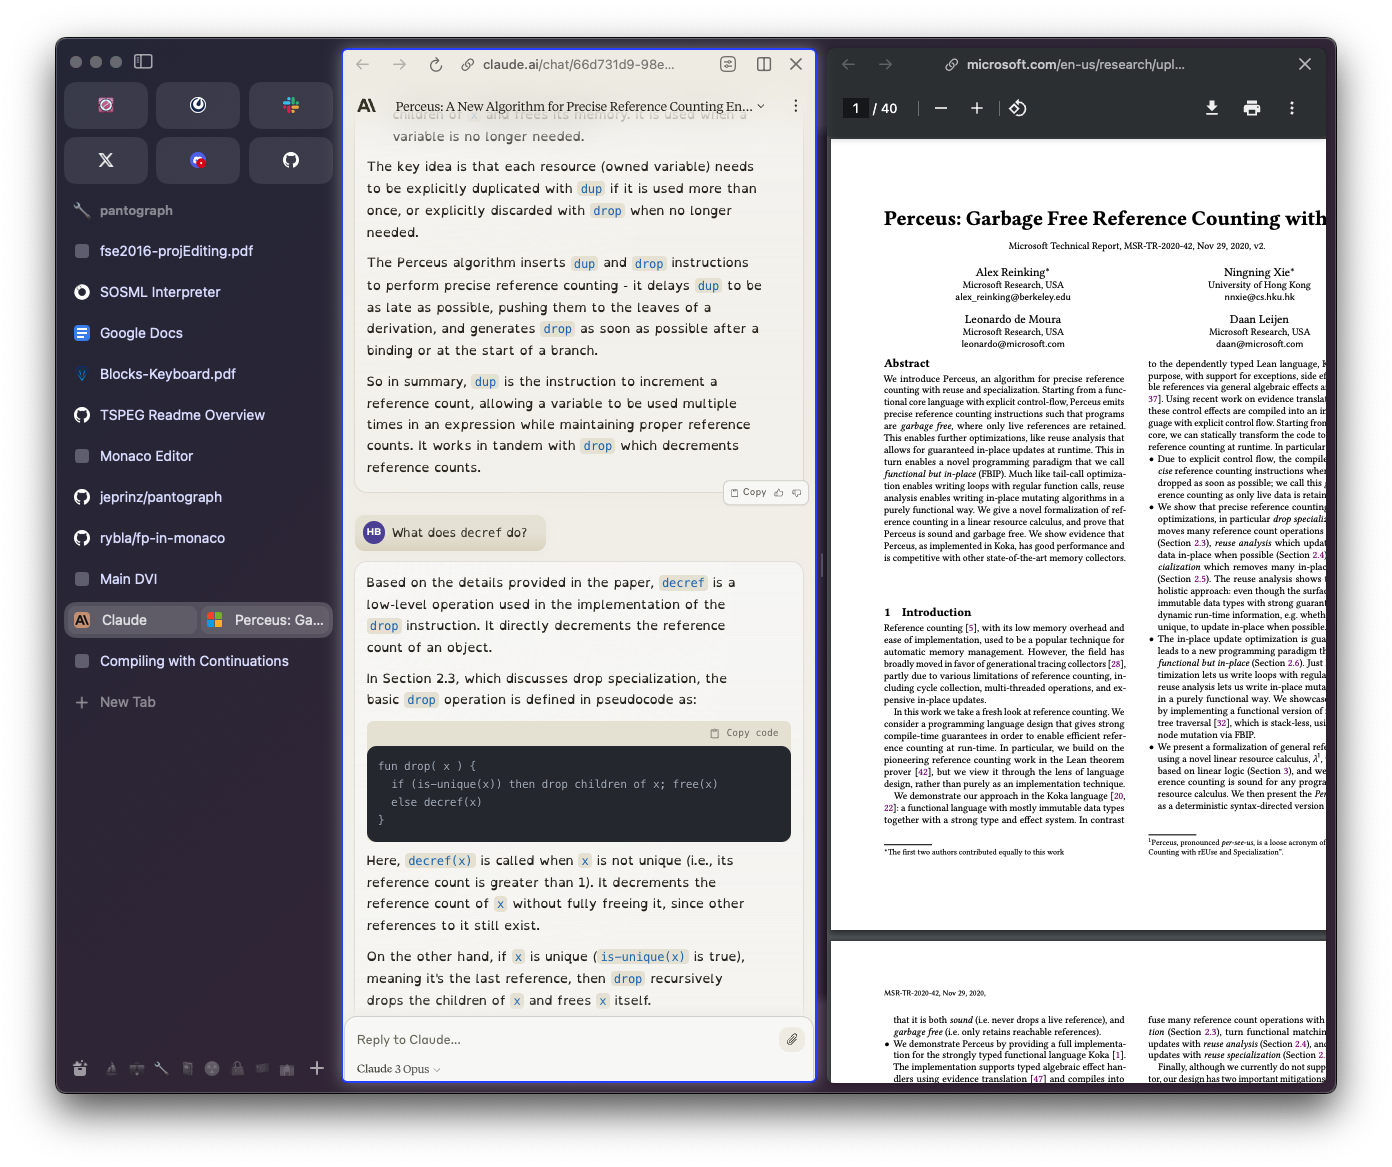The width and height of the screenshot is (1392, 1167).
Task: Select the Claude half of the split tab
Action: pyautogui.click(x=131, y=620)
